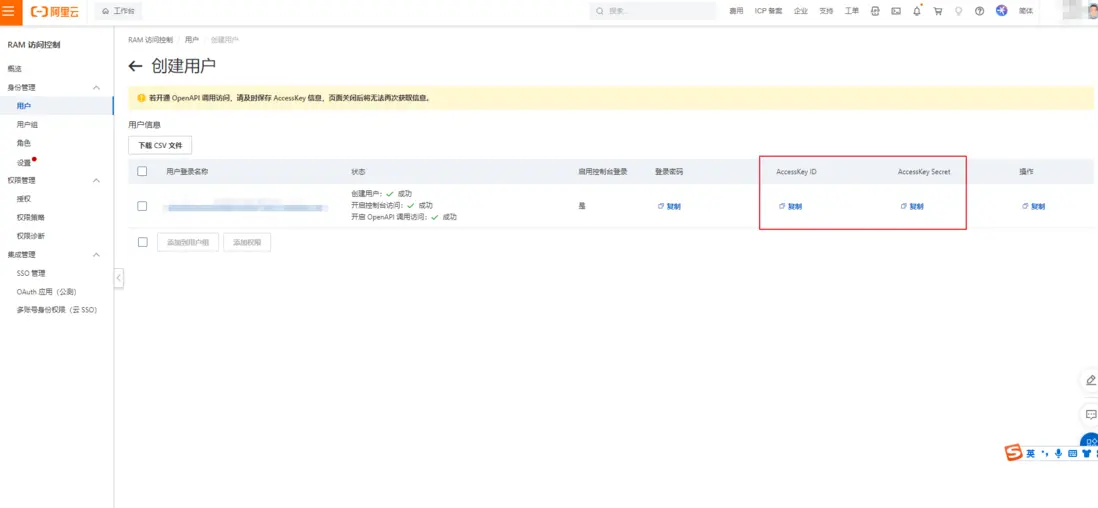Toggle the select-all header checkbox
This screenshot has height=508, width=1098.
142,171
